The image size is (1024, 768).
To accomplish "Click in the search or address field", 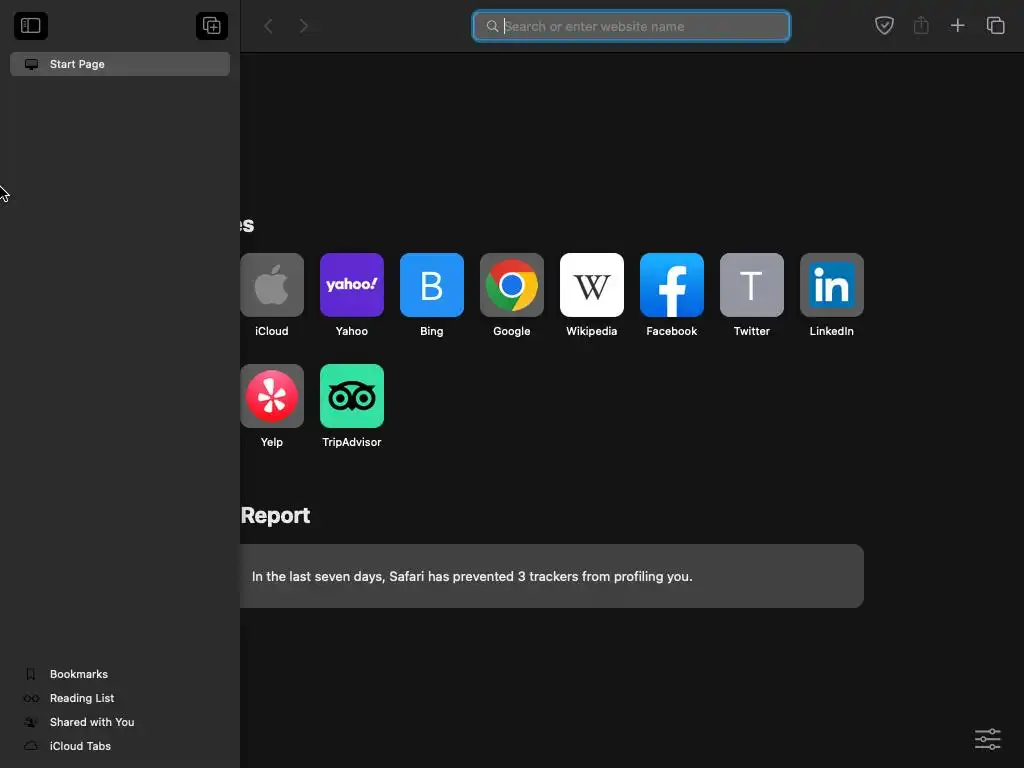I will [631, 26].
